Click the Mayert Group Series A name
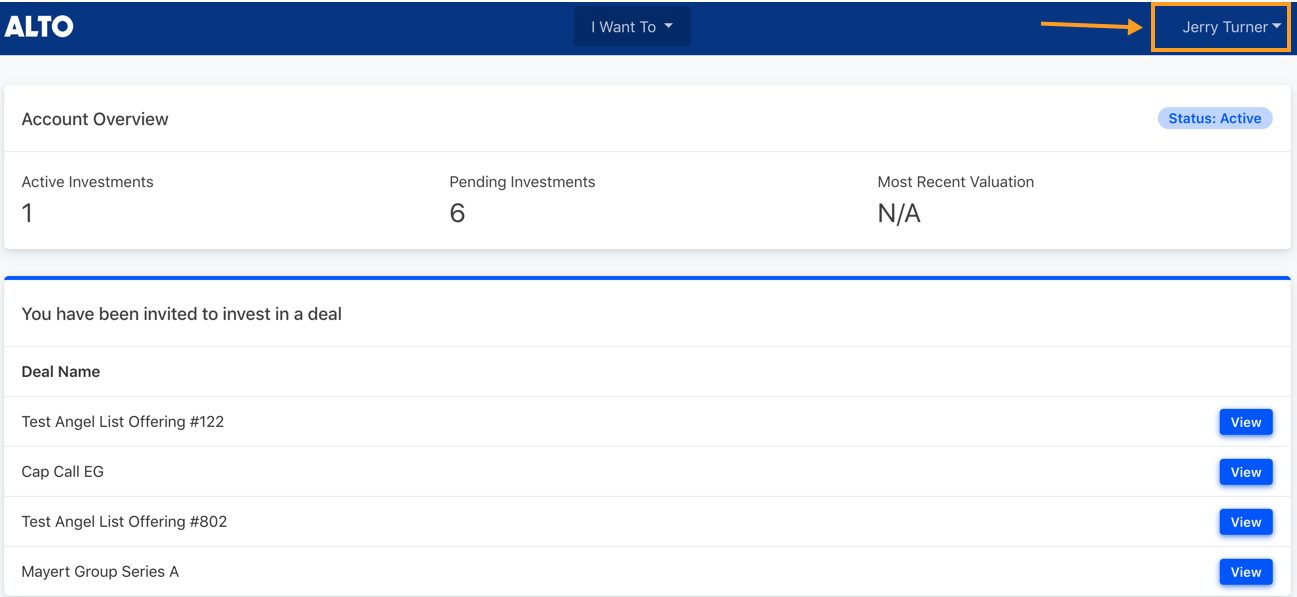This screenshot has width=1297, height=597. [100, 572]
